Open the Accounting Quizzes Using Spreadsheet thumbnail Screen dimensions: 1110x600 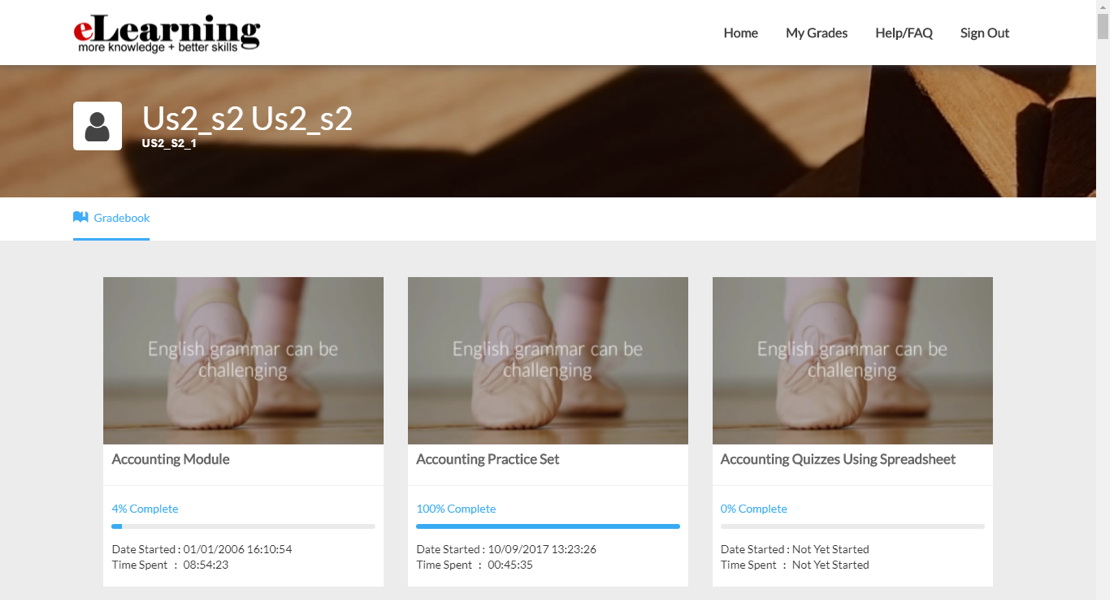tap(851, 360)
